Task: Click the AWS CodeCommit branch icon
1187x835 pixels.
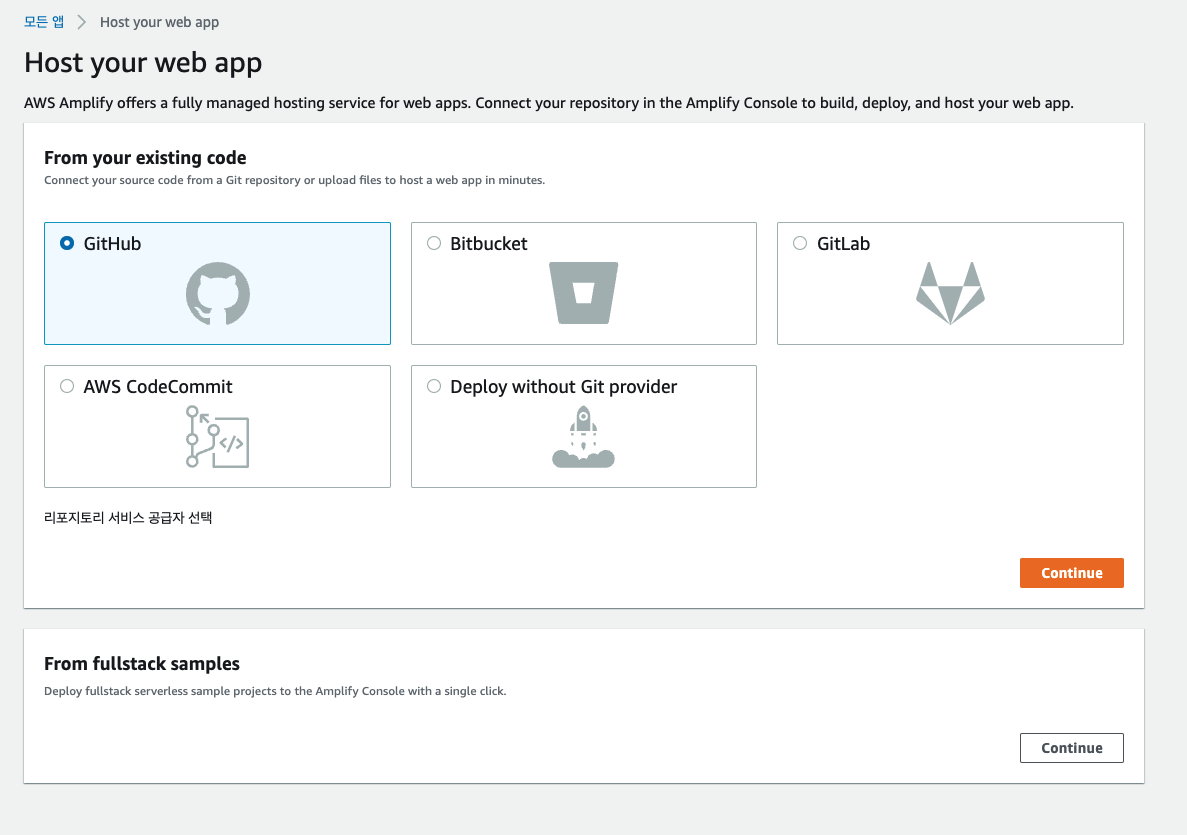Action: point(217,437)
